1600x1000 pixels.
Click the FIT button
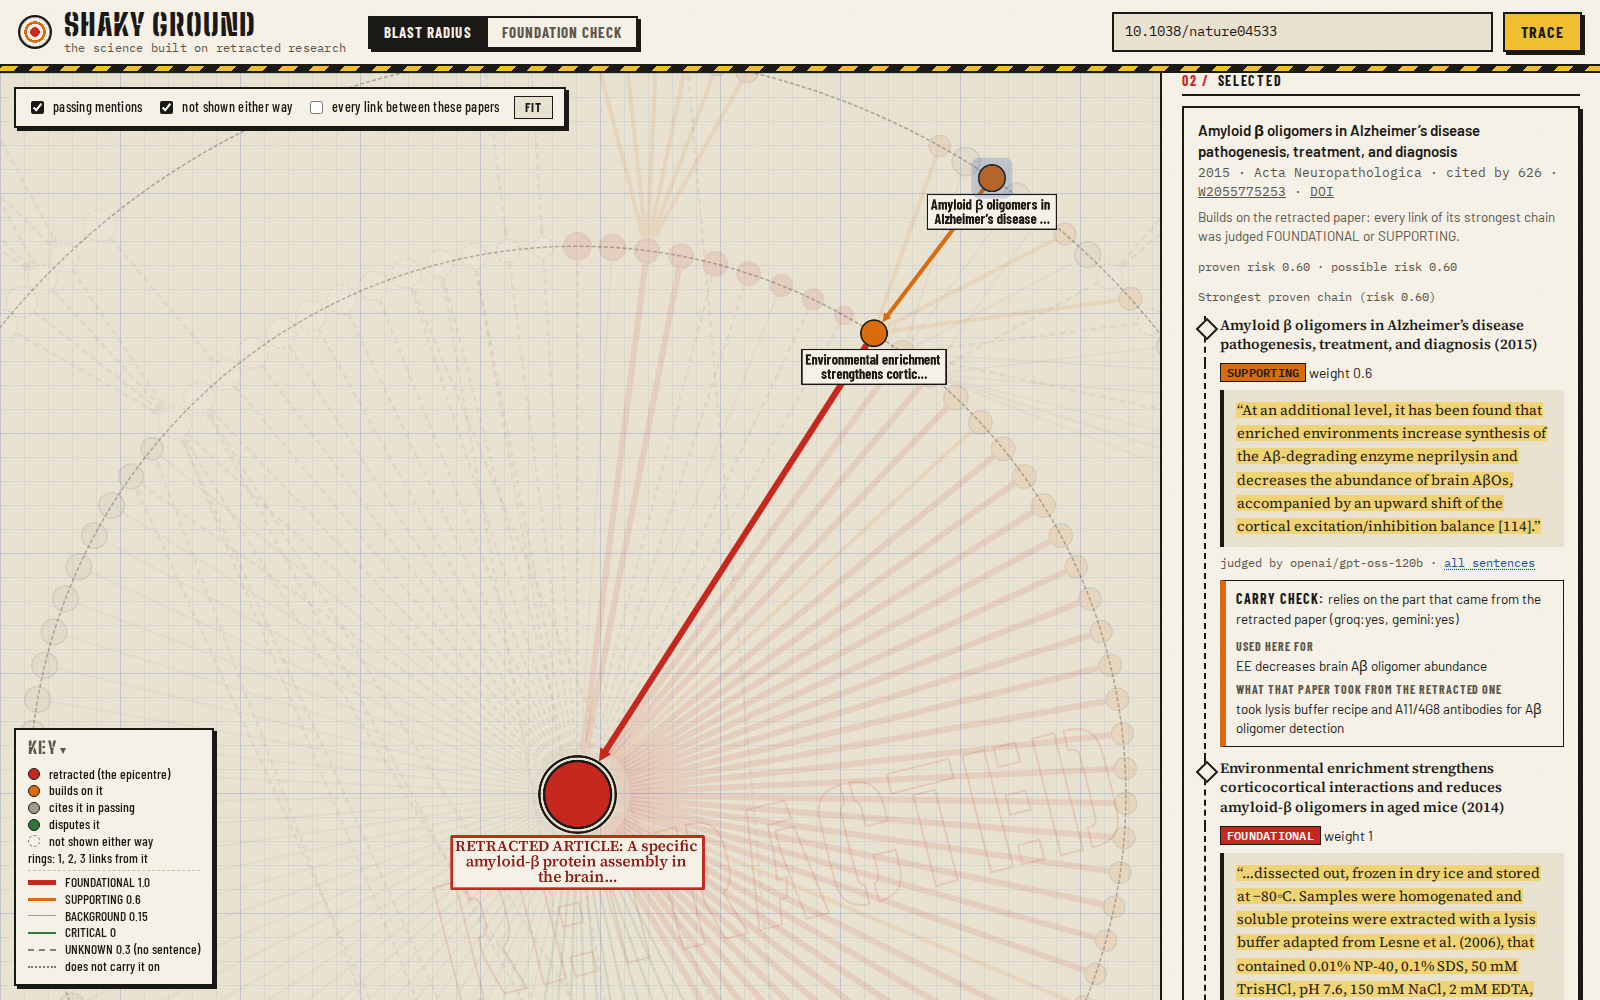pos(533,108)
